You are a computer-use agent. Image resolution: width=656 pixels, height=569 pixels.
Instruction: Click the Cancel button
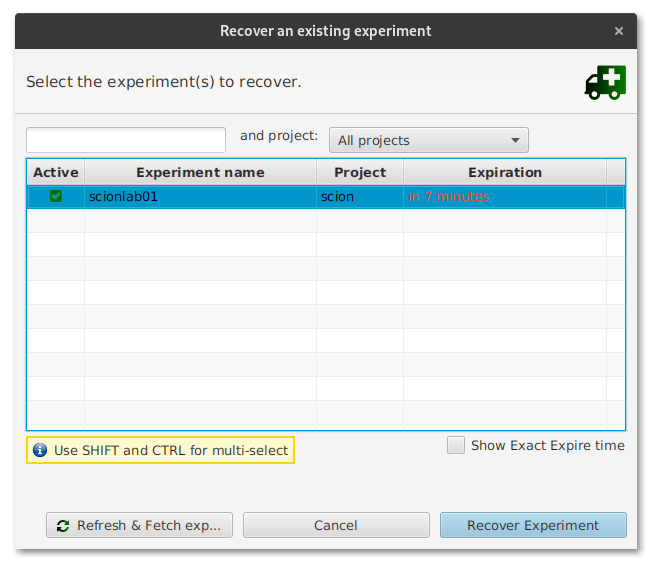(x=336, y=525)
